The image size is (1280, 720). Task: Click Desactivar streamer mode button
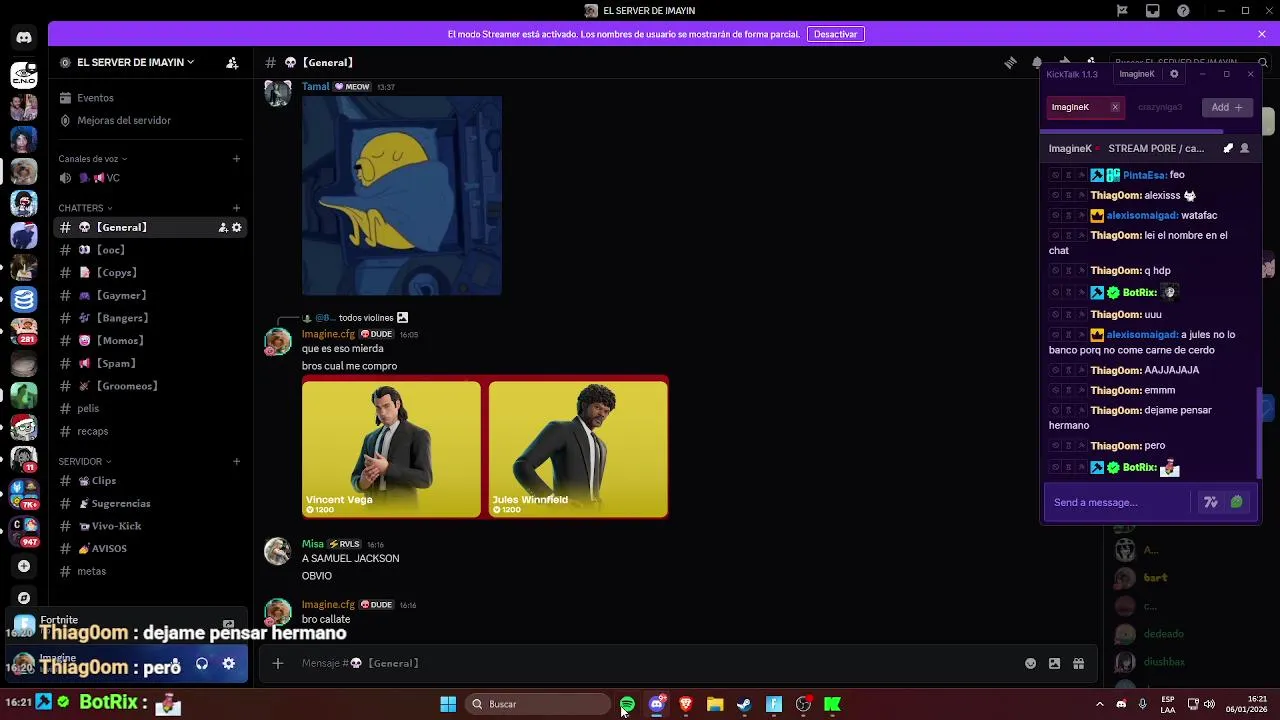pos(835,34)
